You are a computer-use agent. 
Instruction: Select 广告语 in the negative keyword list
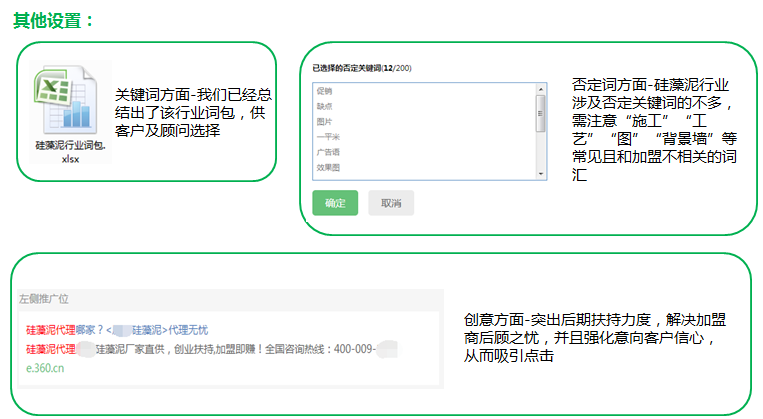[x=327, y=152]
